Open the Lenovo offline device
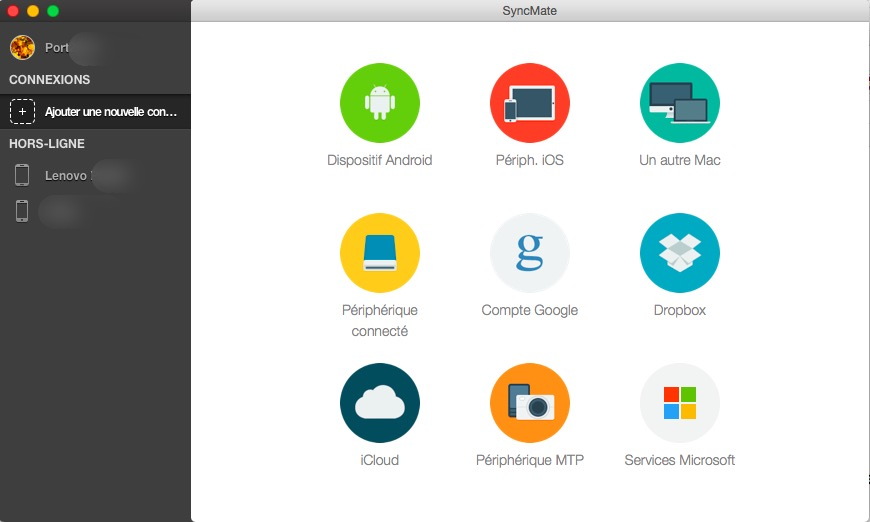Image resolution: width=870 pixels, height=522 pixels. [x=70, y=176]
